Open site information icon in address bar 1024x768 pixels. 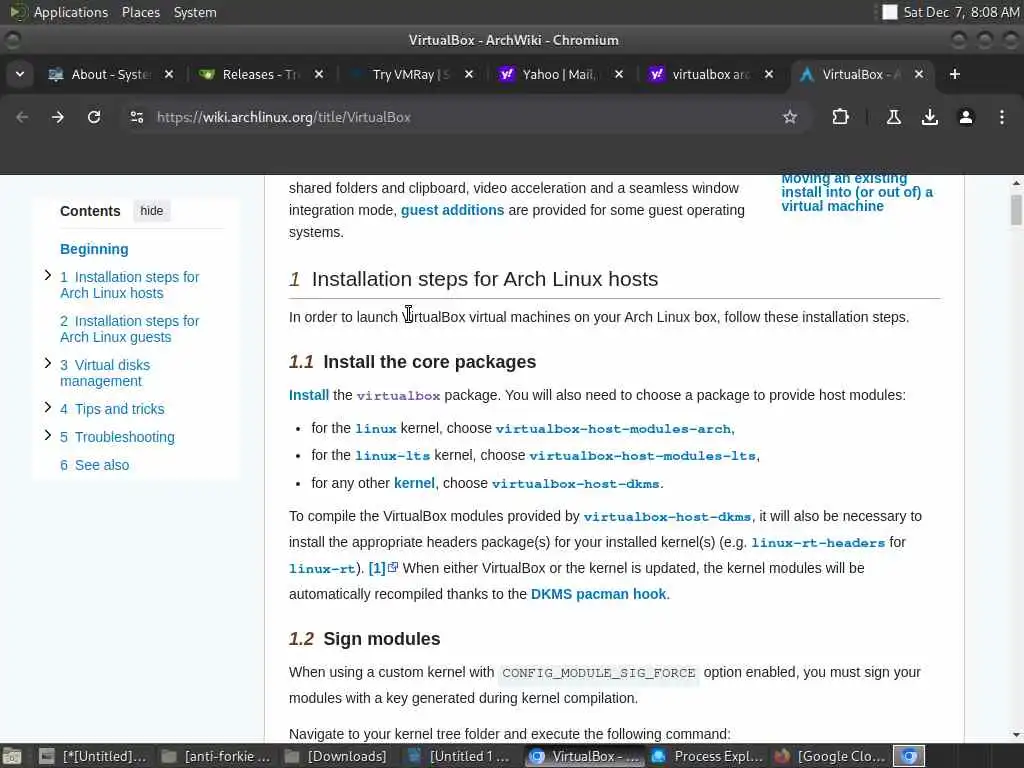136,117
